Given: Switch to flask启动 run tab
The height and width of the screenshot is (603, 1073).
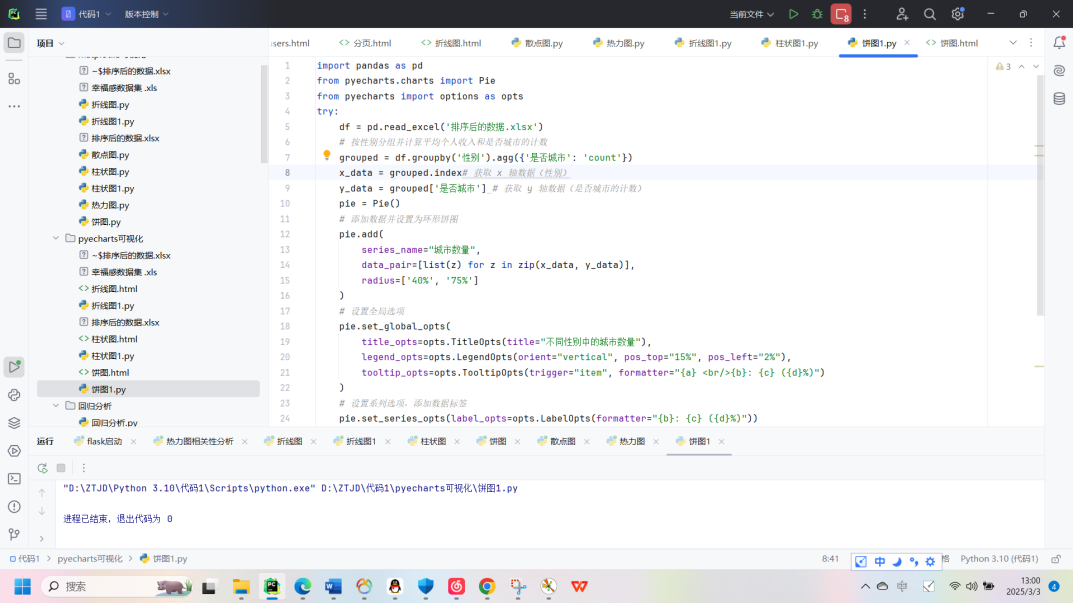Looking at the screenshot, I should (98, 441).
